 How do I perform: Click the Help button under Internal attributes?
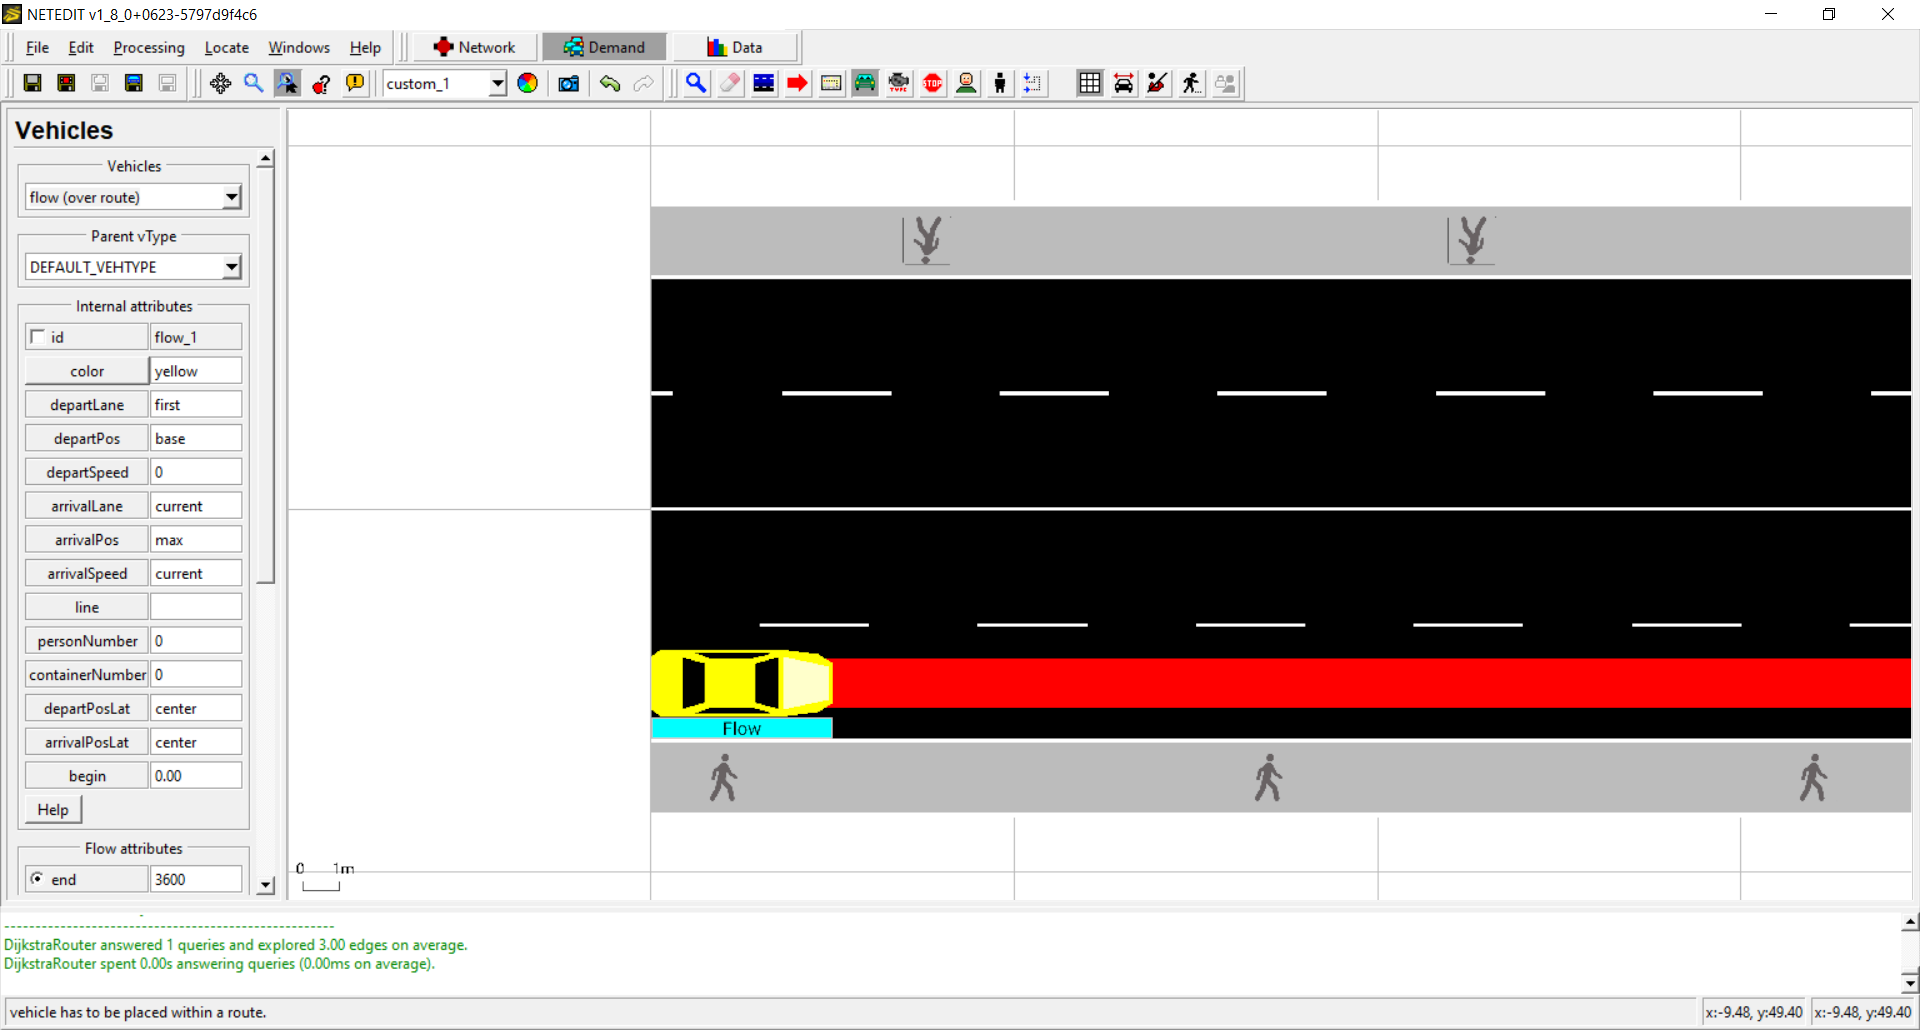coord(53,809)
